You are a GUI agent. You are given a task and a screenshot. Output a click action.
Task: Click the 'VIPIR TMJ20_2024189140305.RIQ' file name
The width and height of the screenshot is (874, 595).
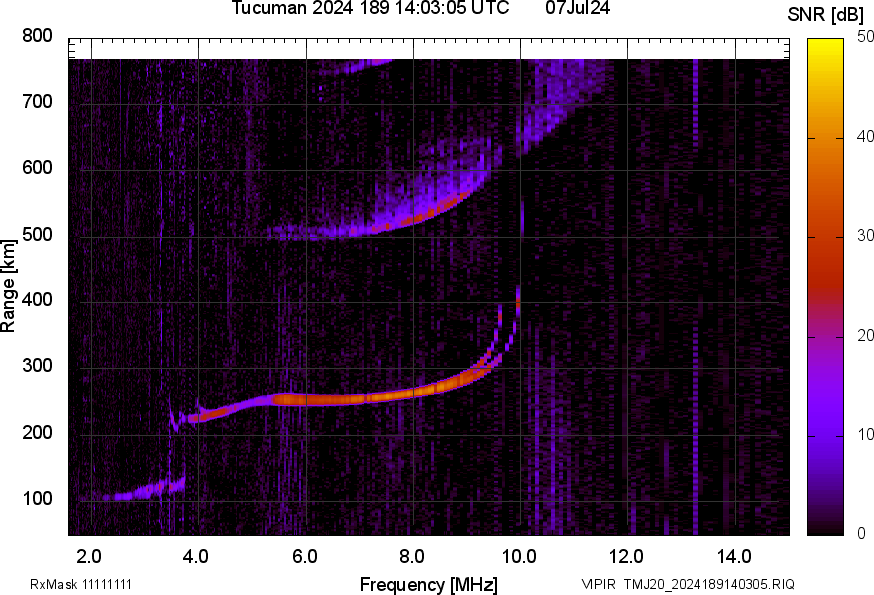688,584
